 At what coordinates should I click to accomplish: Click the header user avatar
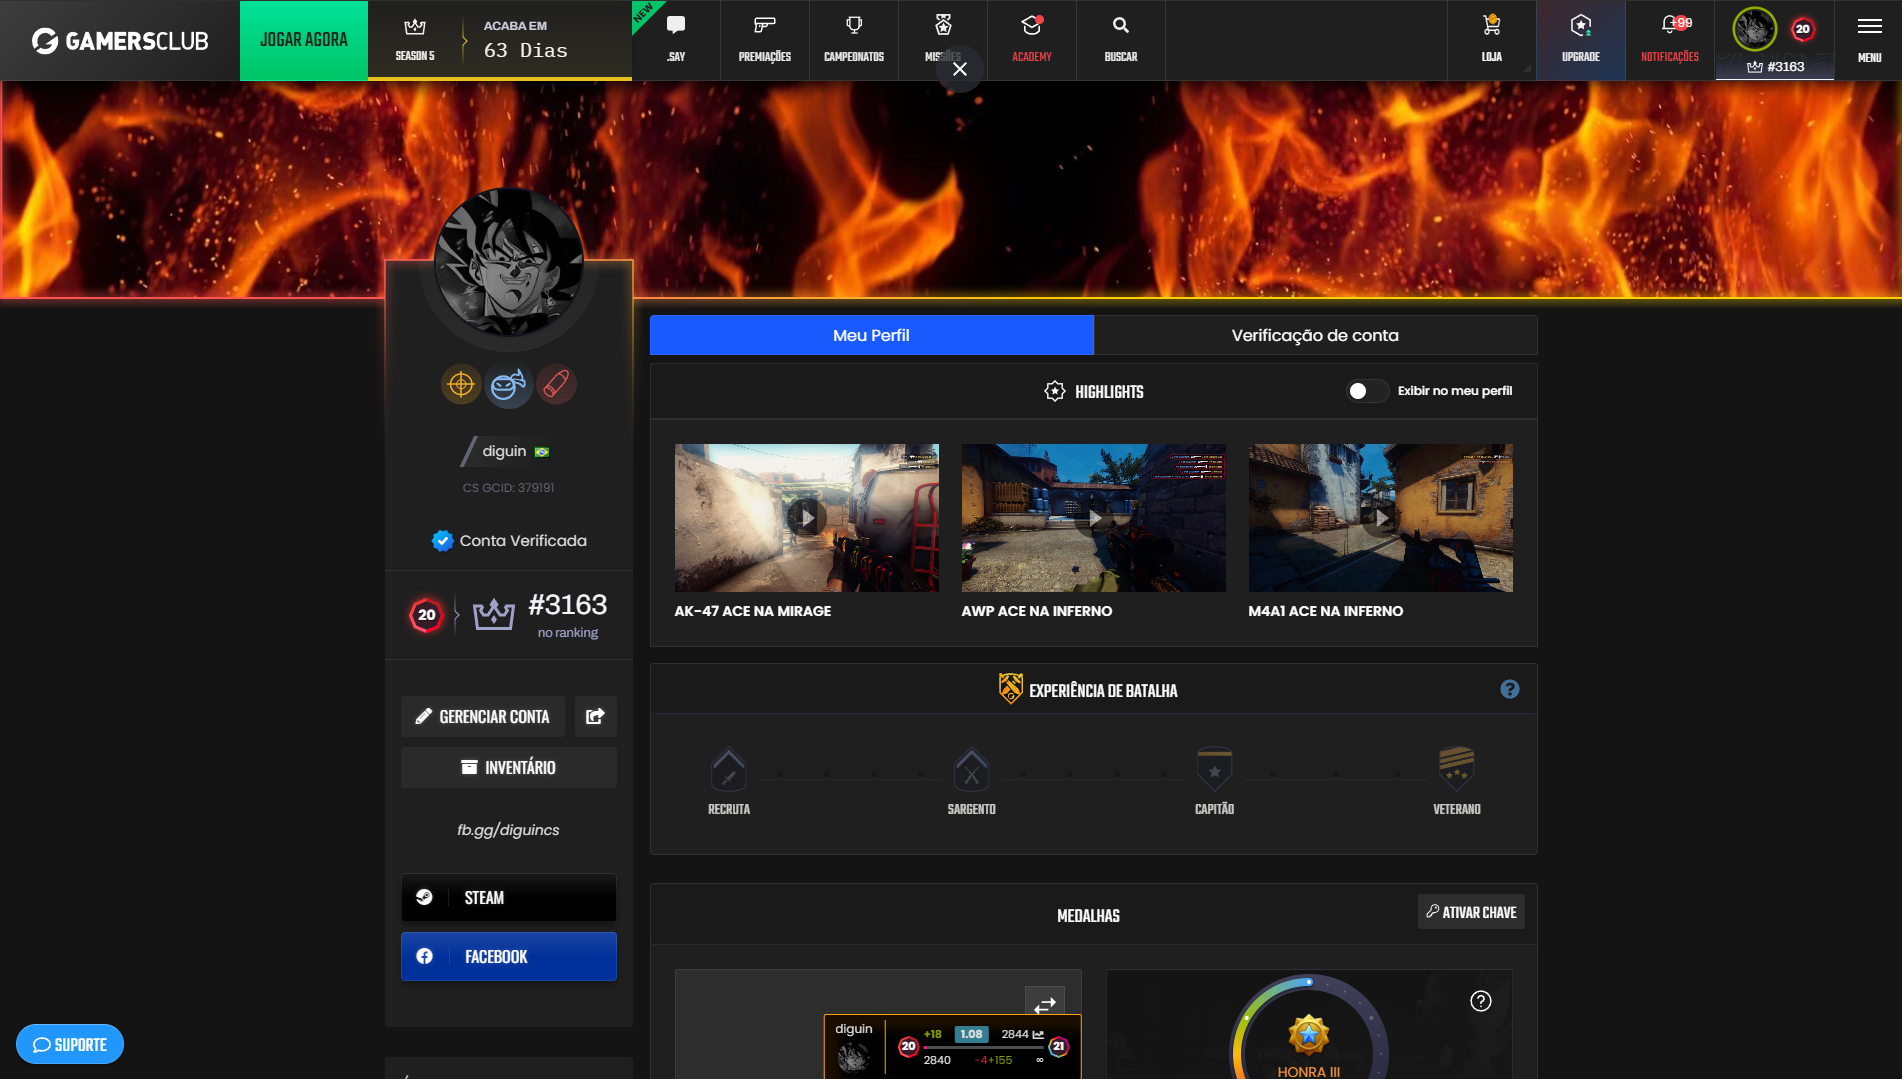click(x=1755, y=29)
